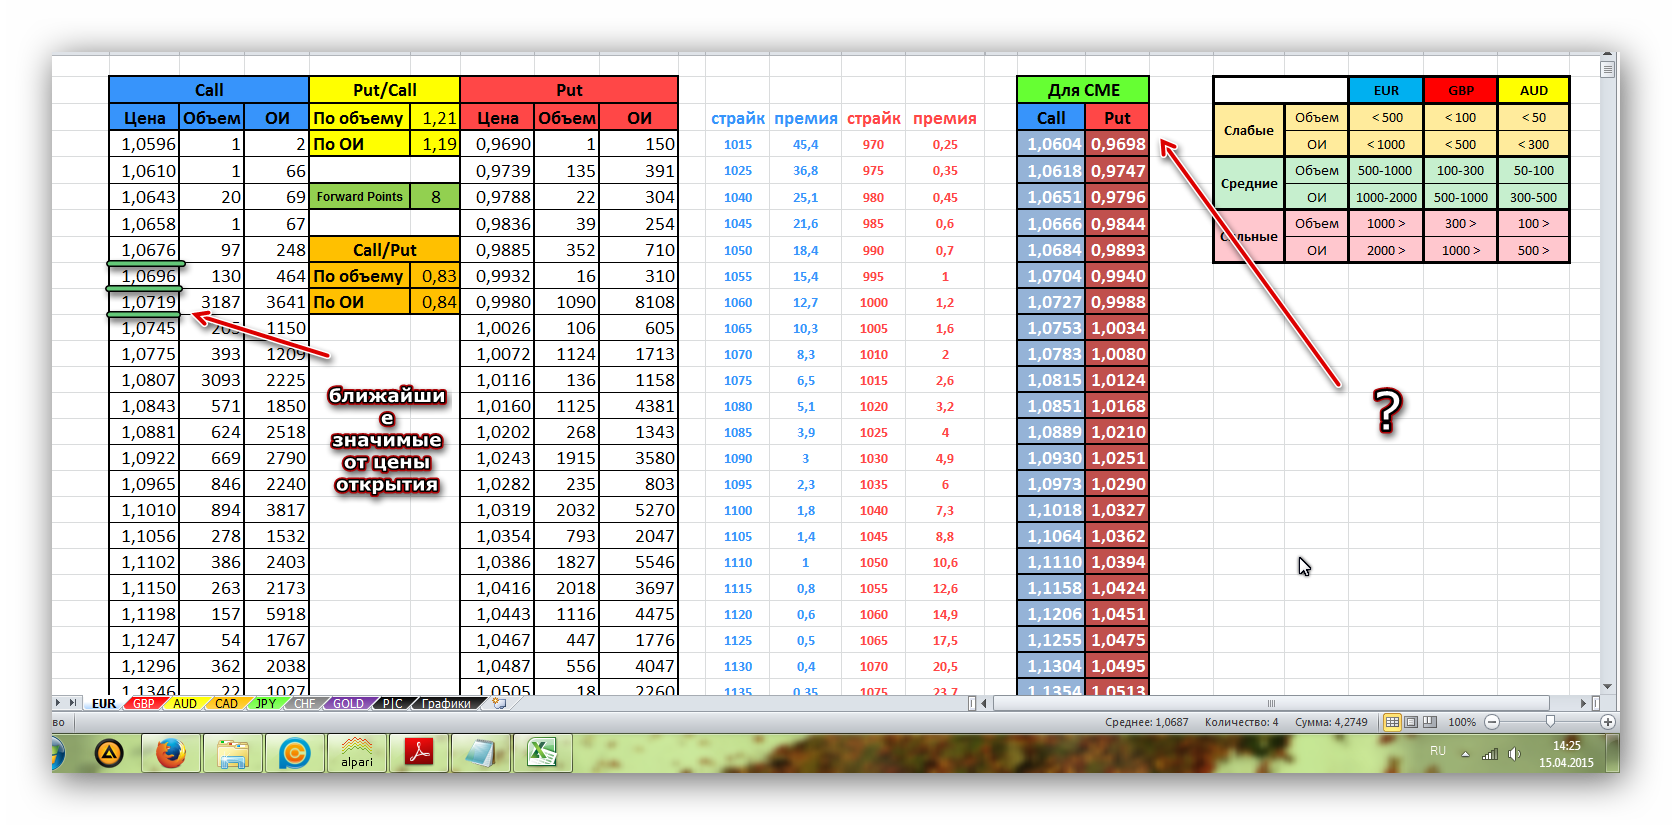Zoom out with the minus button
Viewport: 1672px width, 825px height.
pos(1492,722)
